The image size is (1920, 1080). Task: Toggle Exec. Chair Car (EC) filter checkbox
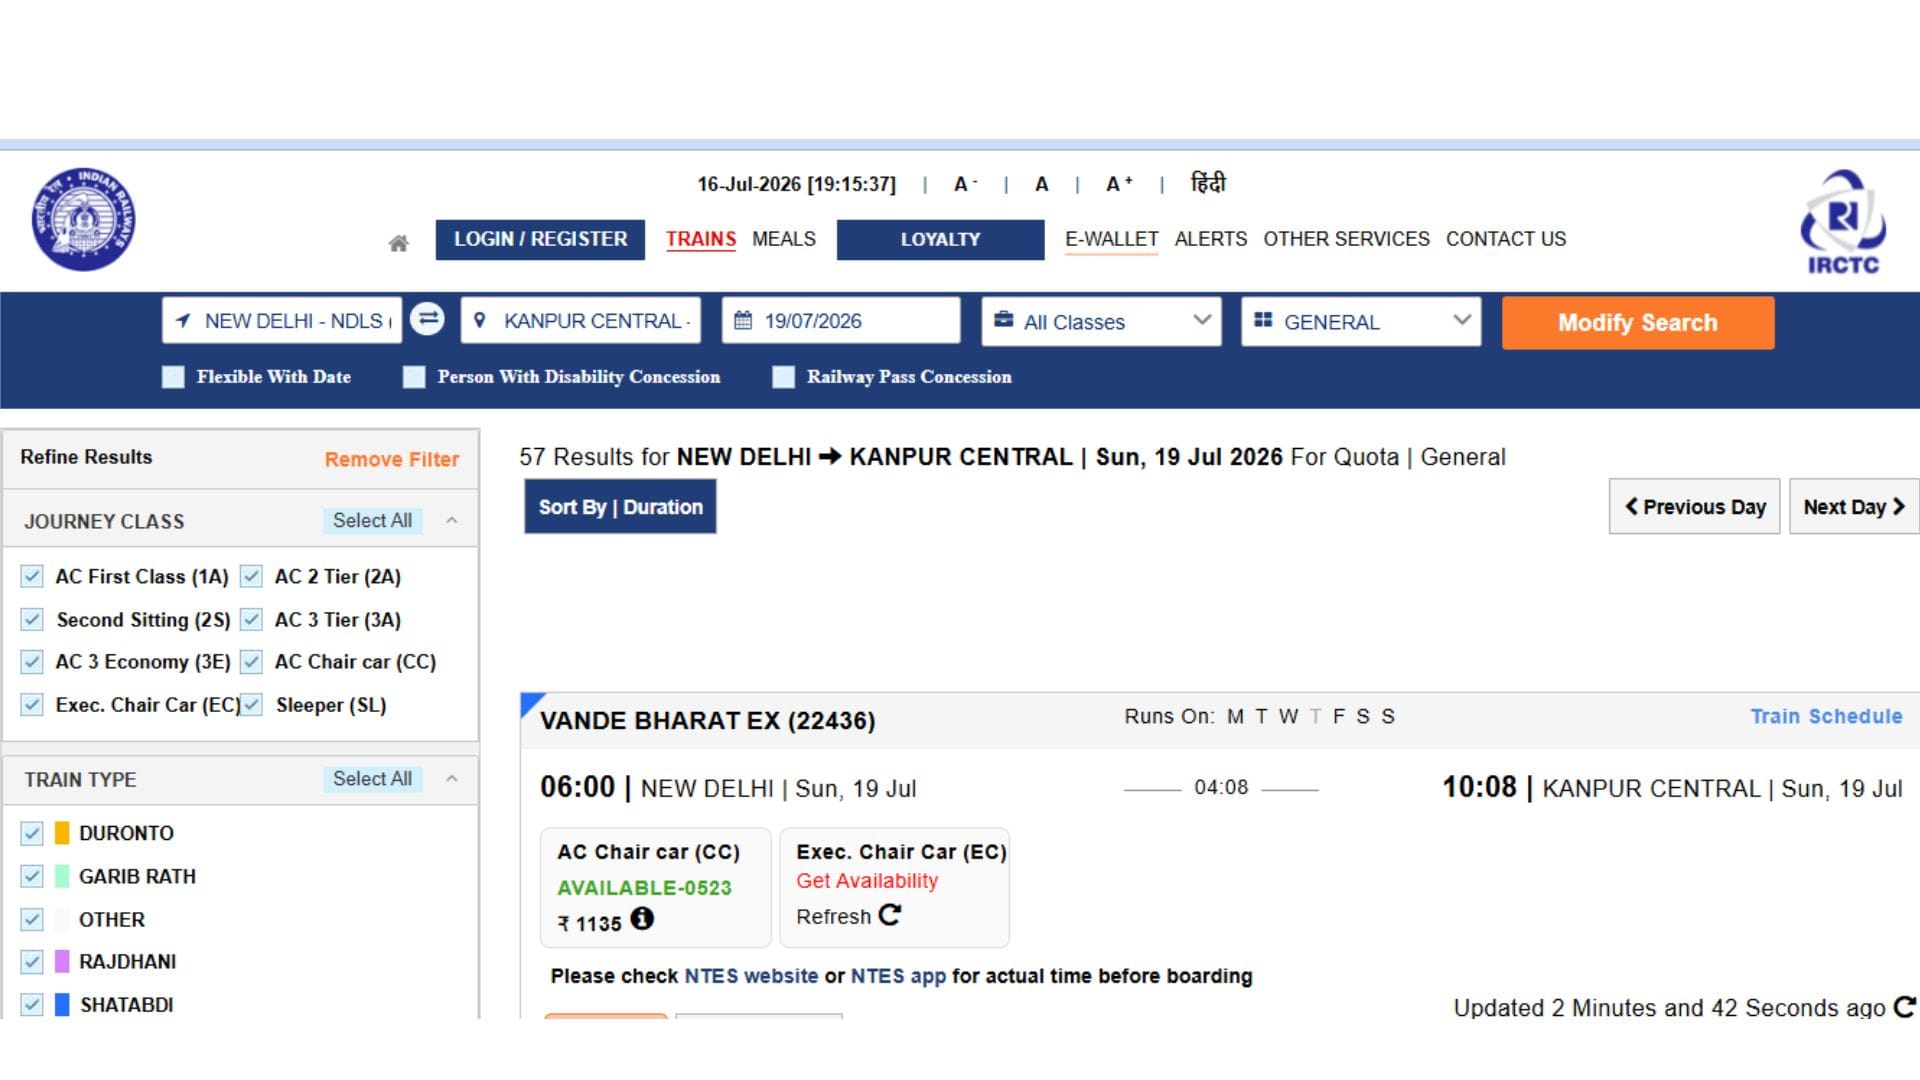pyautogui.click(x=32, y=704)
